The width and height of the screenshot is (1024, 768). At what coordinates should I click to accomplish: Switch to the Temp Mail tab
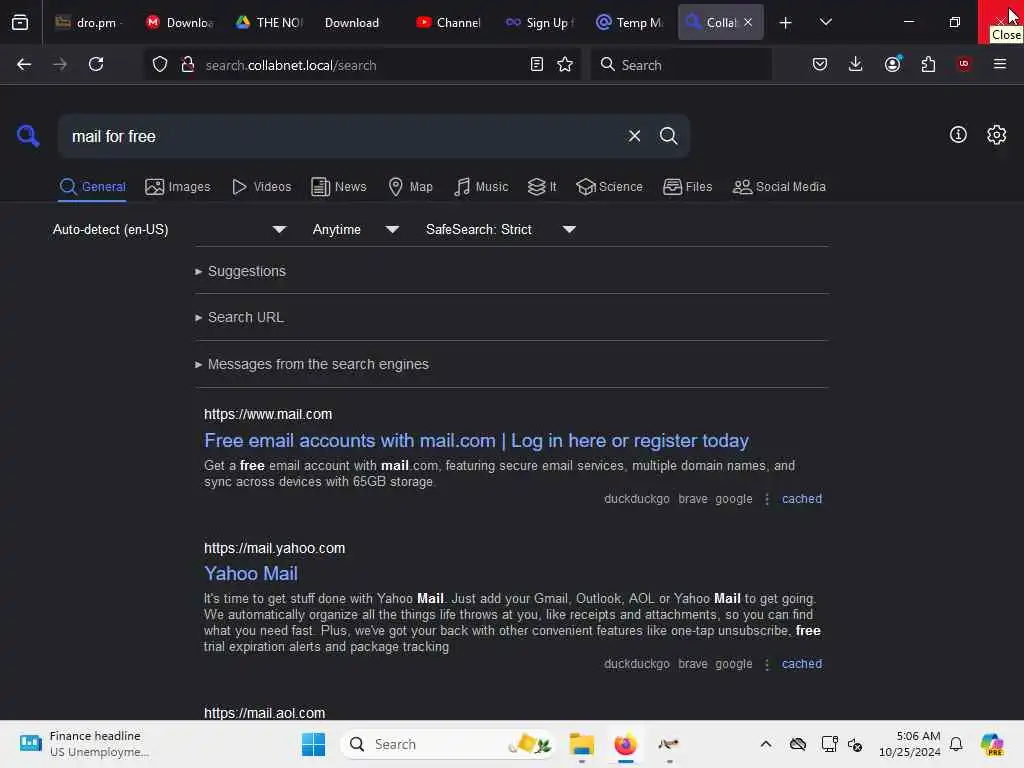[630, 22]
